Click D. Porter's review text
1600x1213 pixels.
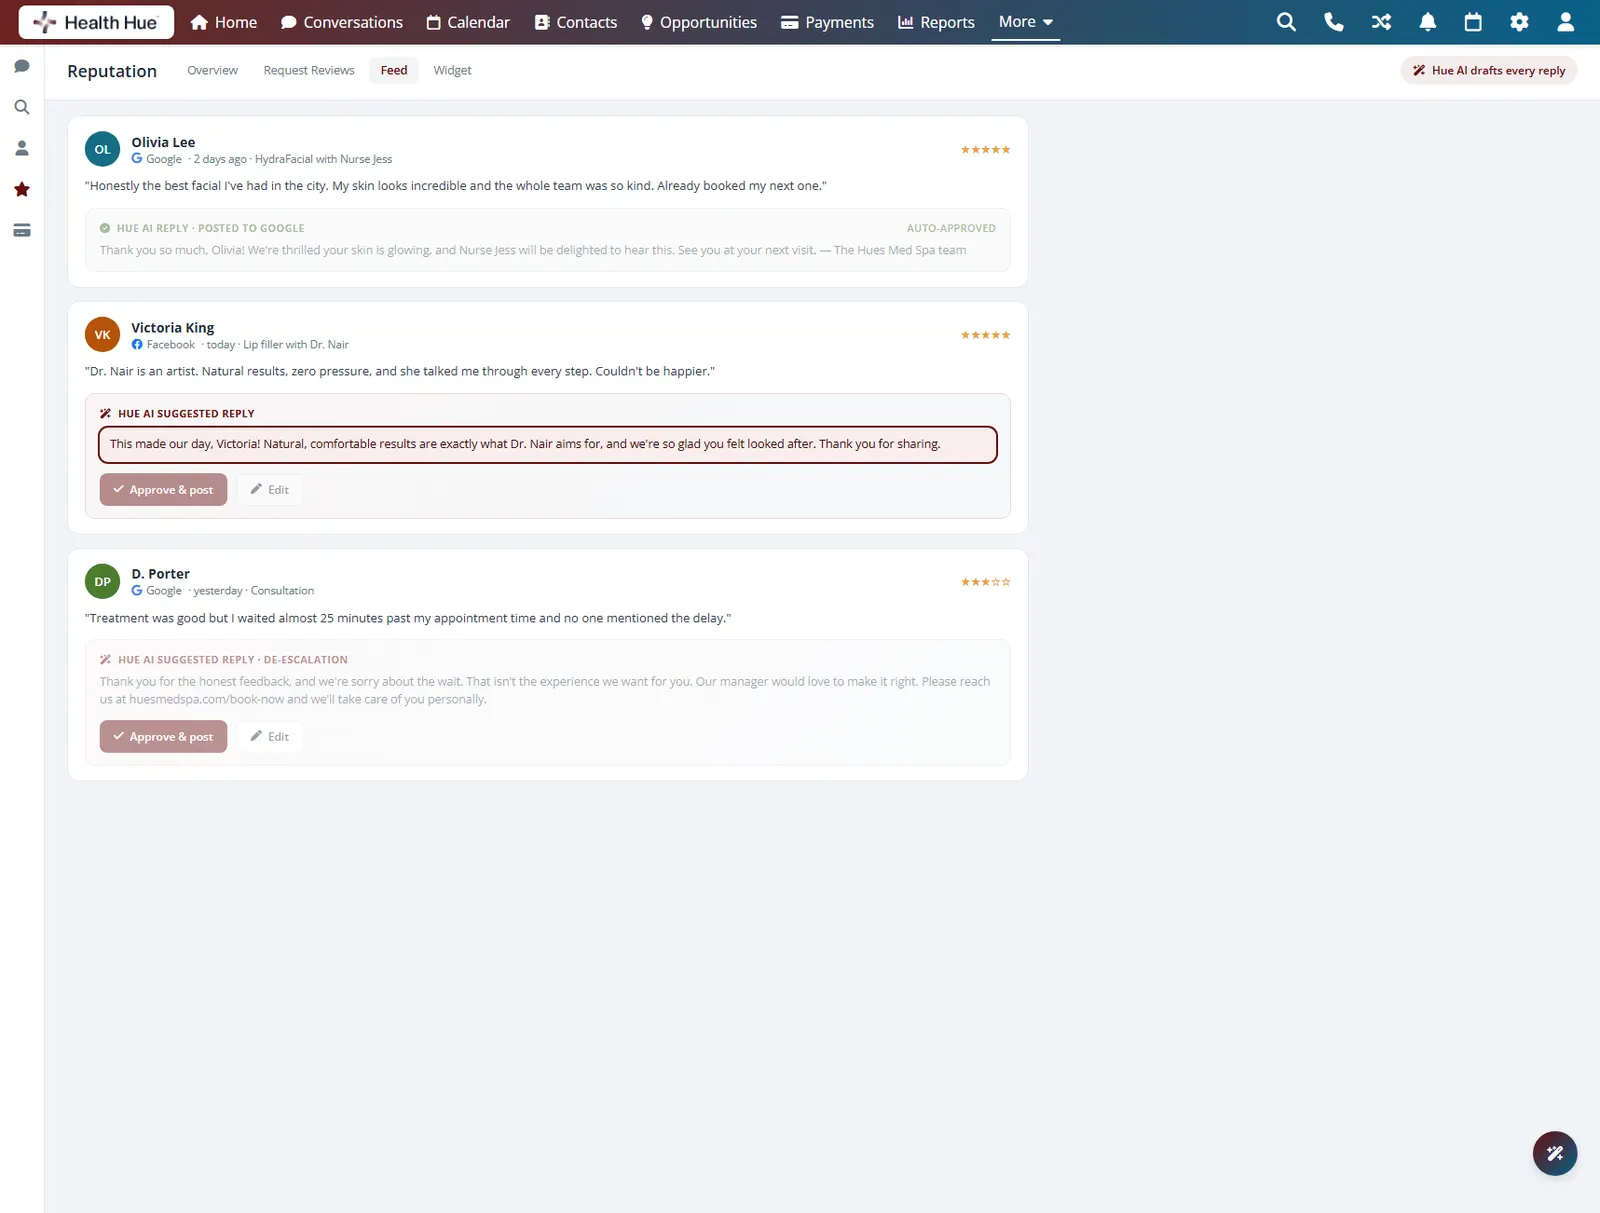click(x=408, y=618)
